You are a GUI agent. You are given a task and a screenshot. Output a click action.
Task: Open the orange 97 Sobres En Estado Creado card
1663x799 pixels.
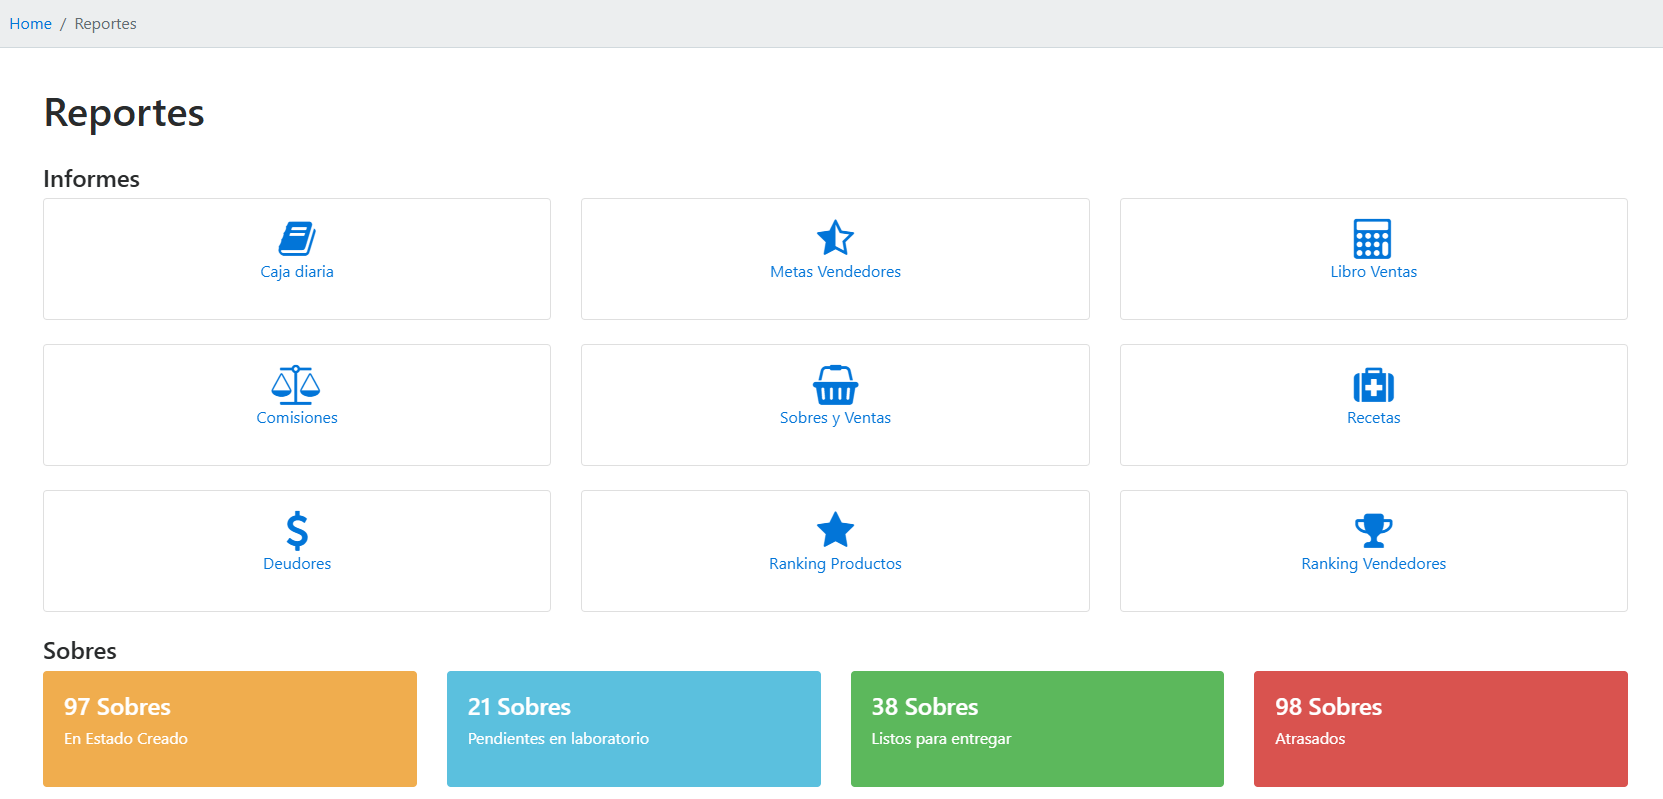pyautogui.click(x=230, y=728)
